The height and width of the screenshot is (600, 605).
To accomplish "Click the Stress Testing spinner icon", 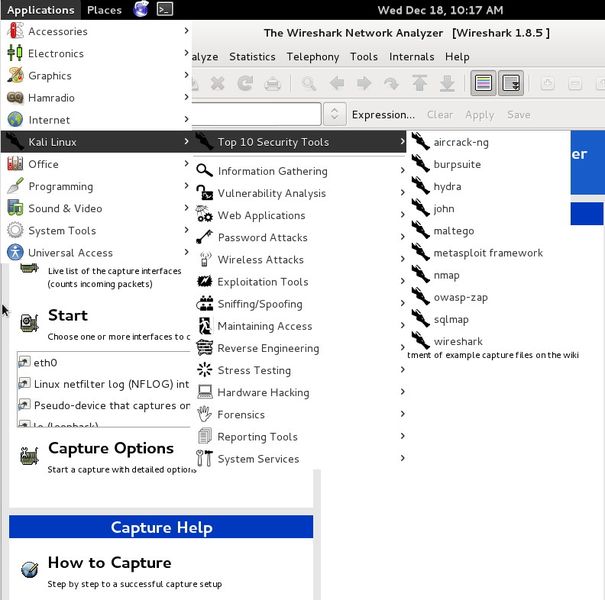I will (x=204, y=370).
